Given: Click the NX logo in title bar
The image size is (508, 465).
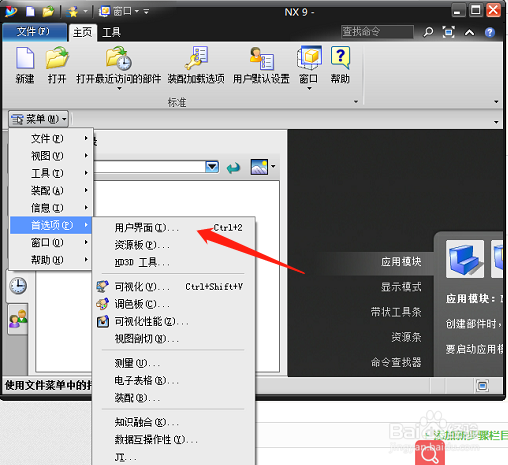Looking at the screenshot, I should (11, 12).
